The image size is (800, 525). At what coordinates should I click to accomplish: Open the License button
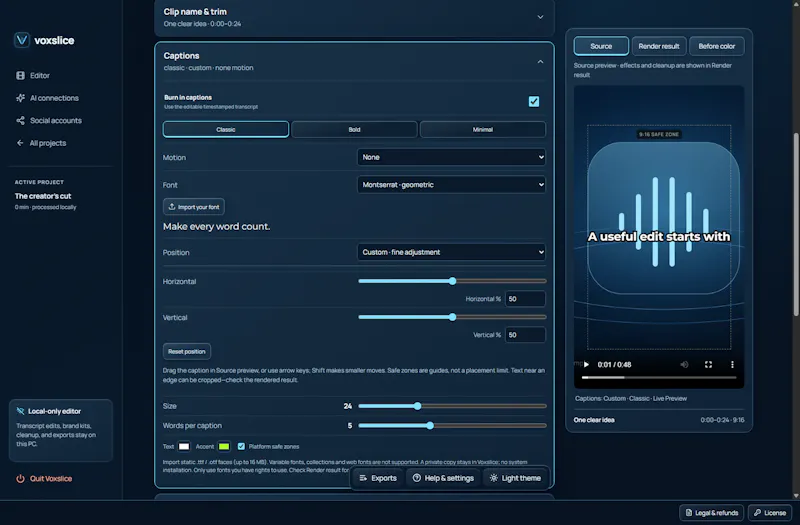(x=769, y=513)
